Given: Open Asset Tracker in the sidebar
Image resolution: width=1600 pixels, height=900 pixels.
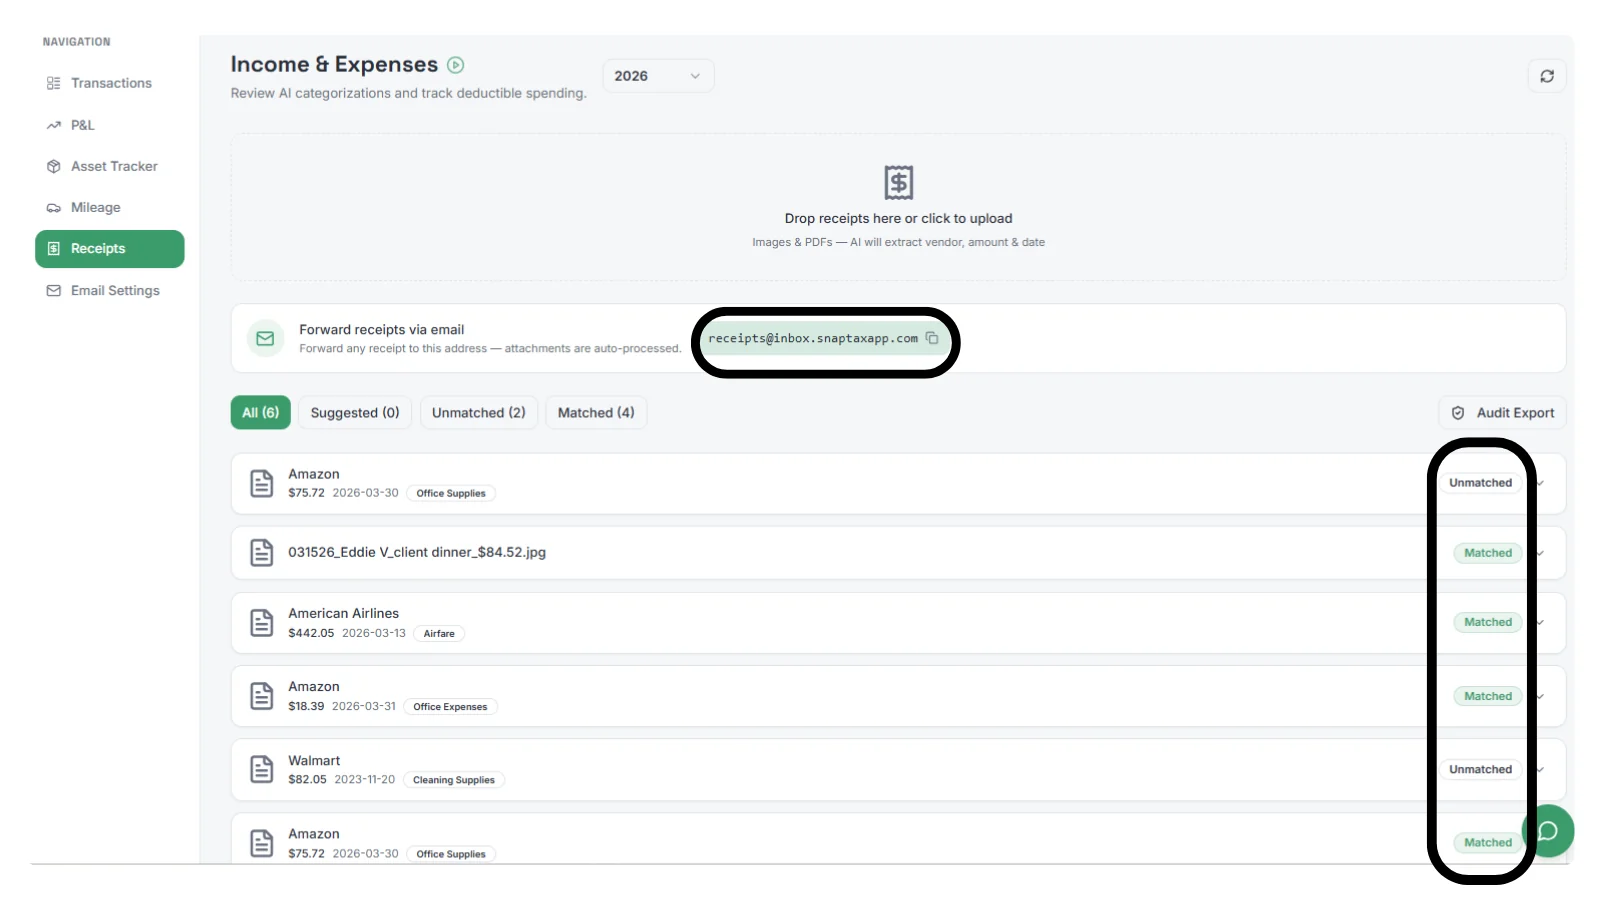Looking at the screenshot, I should [x=110, y=166].
